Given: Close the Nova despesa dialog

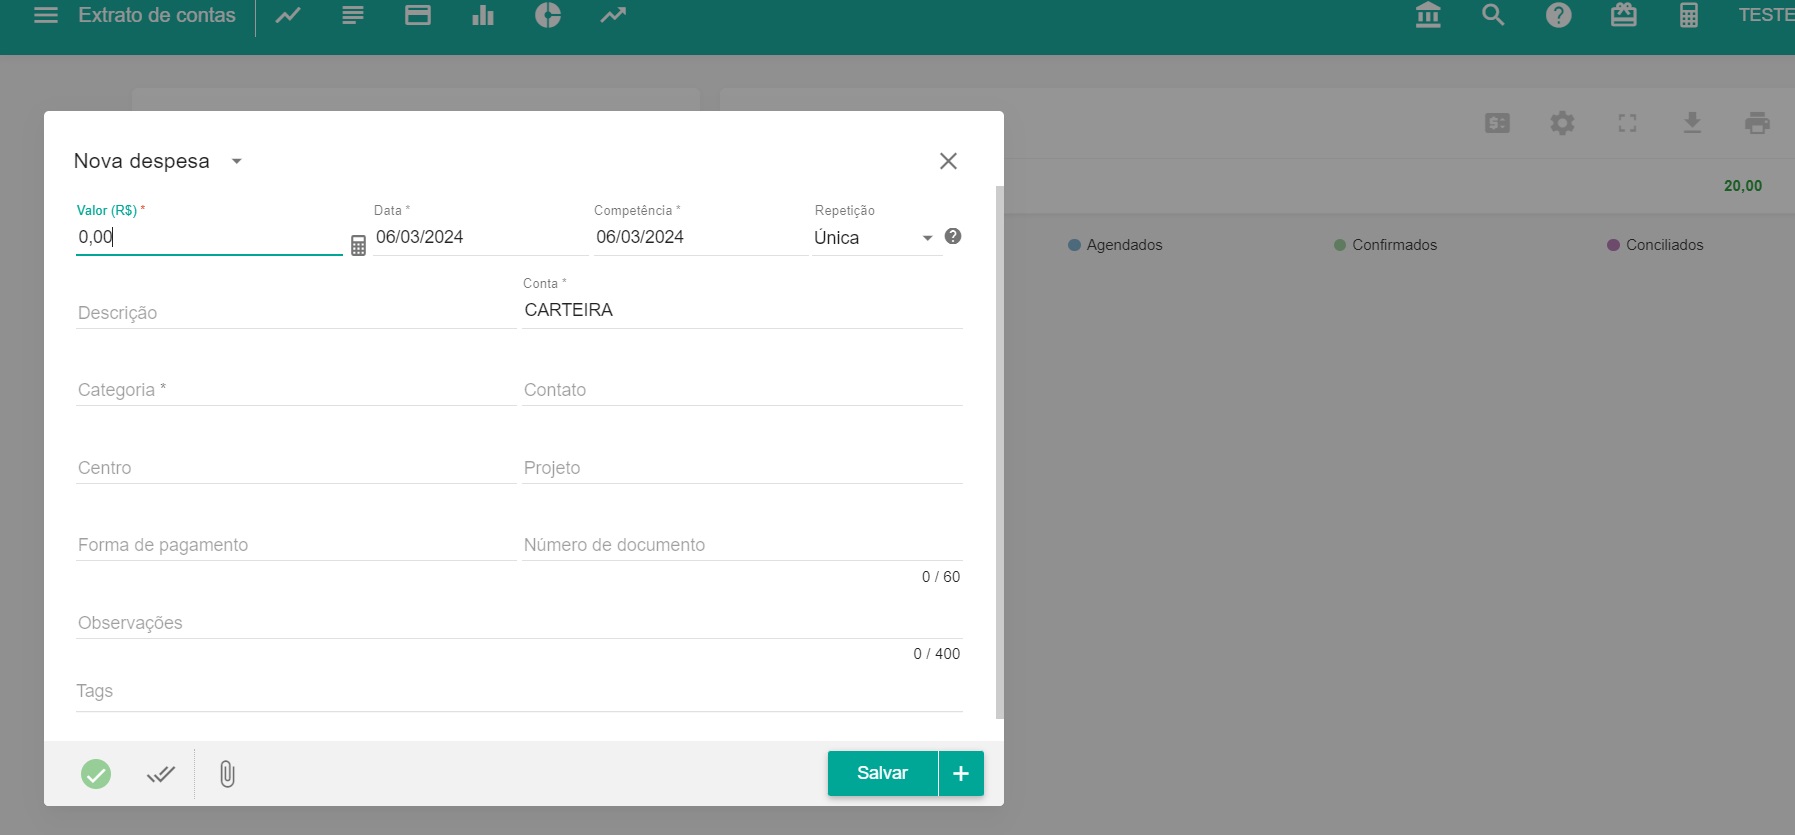Looking at the screenshot, I should pyautogui.click(x=948, y=161).
